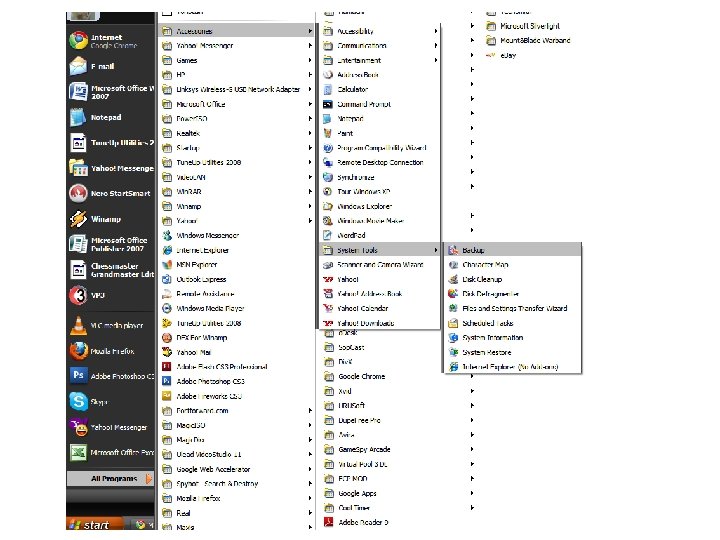Open the Google Apps folder
The height and width of the screenshot is (540, 720).
point(350,493)
